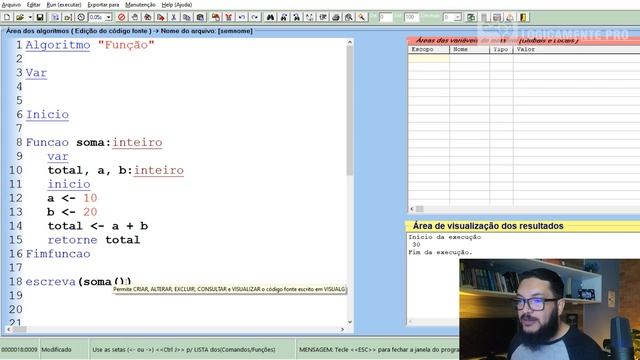Click line 1 'Algoritmo "Função"'
640x360 pixels.
click(90, 45)
